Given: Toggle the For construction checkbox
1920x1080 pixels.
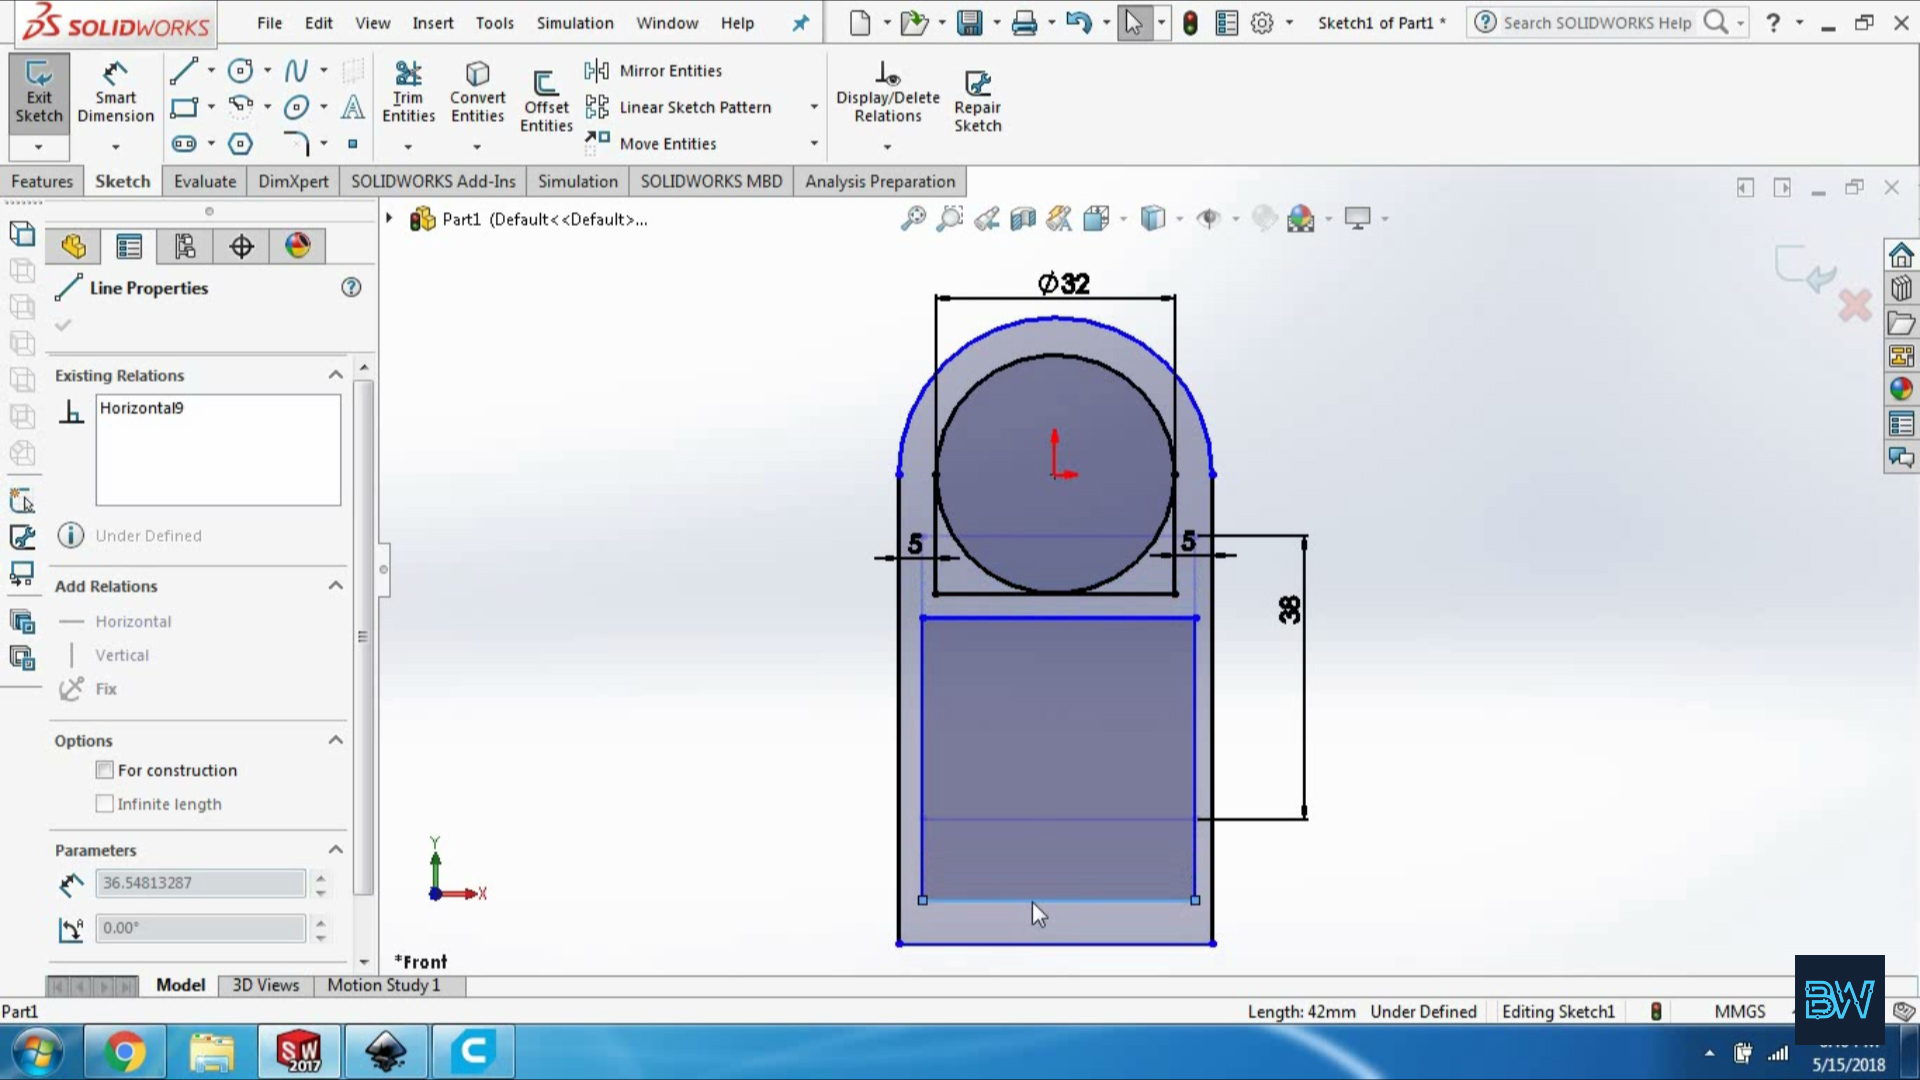Looking at the screenshot, I should (104, 770).
